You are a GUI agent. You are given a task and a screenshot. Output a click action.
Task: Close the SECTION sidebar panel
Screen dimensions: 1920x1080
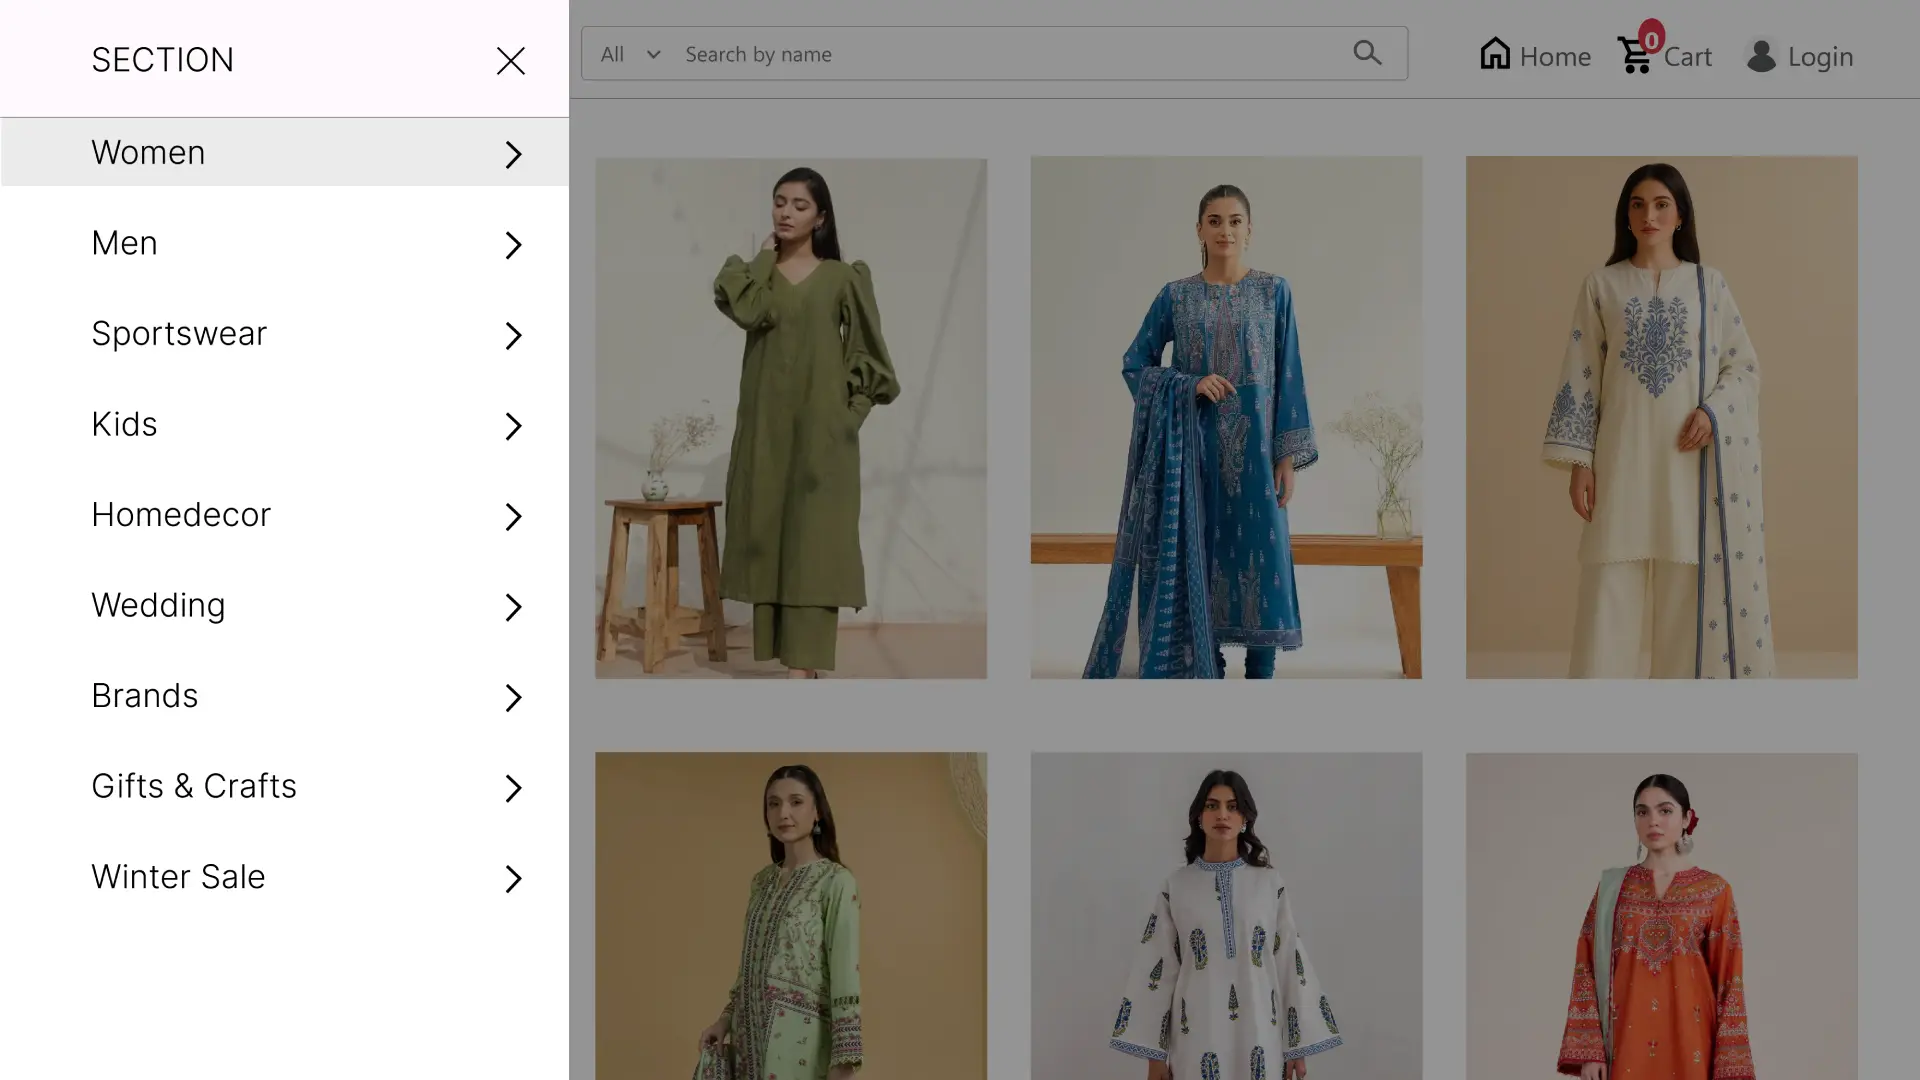[x=511, y=60]
